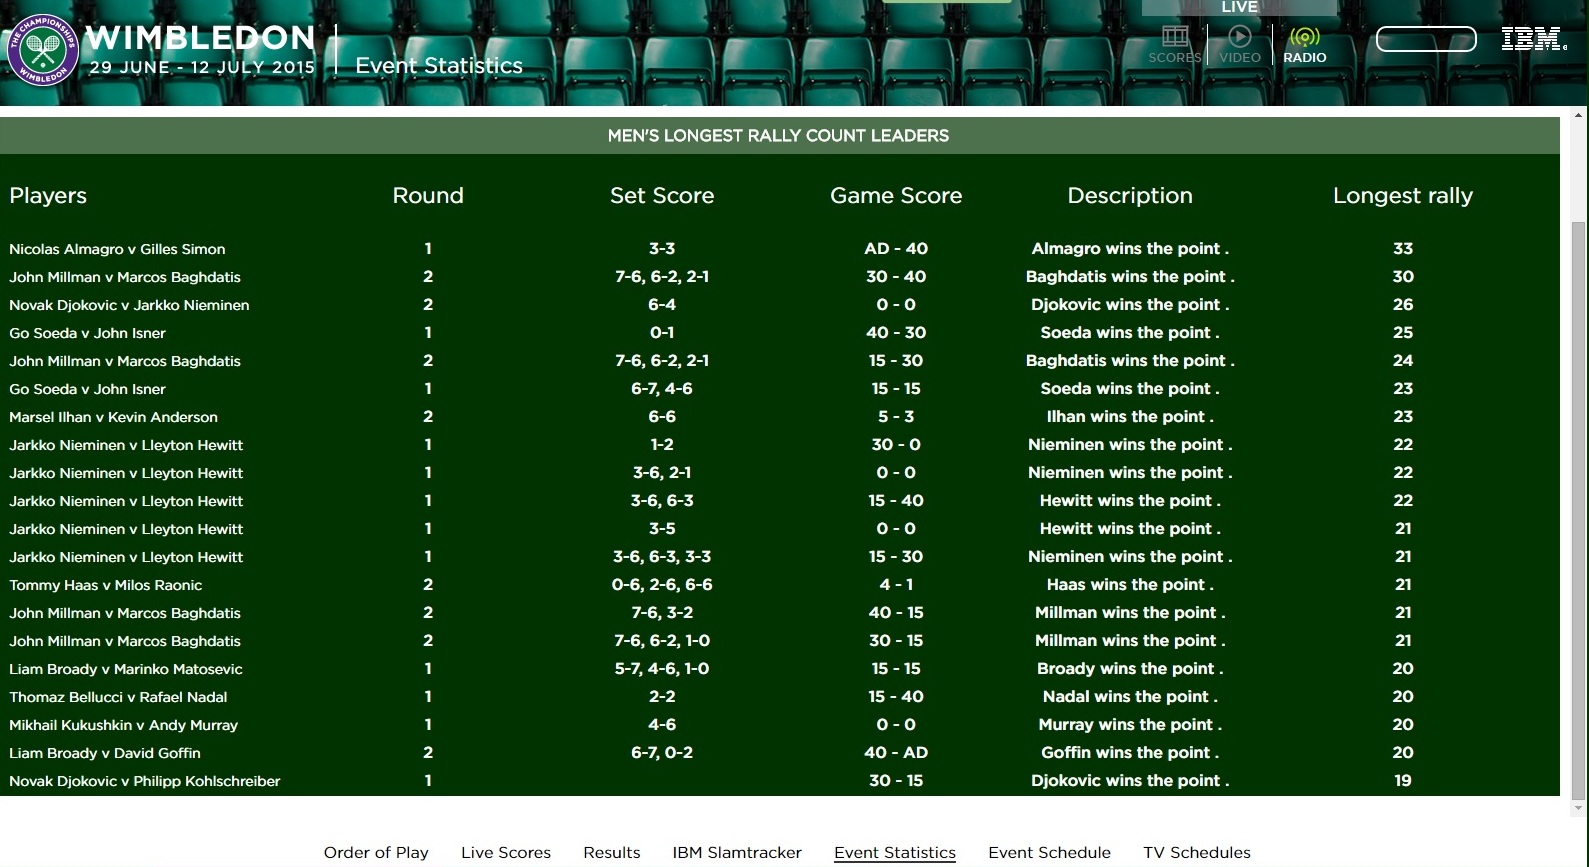This screenshot has height=867, width=1589.
Task: Click the Game Score column header
Action: [x=896, y=196]
